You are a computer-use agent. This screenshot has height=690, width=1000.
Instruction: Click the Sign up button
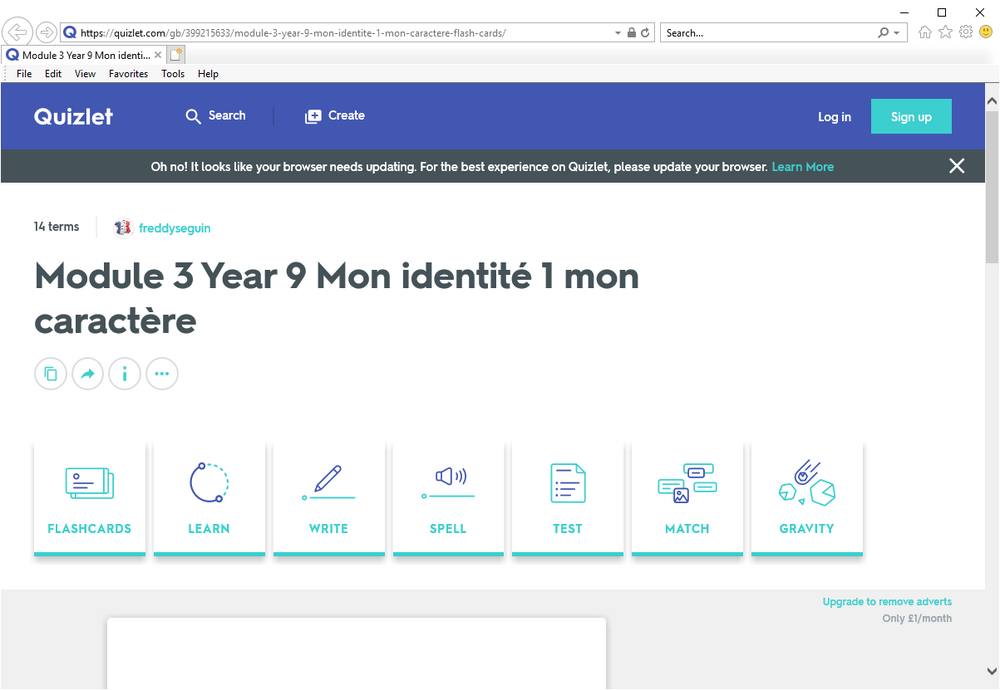click(x=911, y=116)
